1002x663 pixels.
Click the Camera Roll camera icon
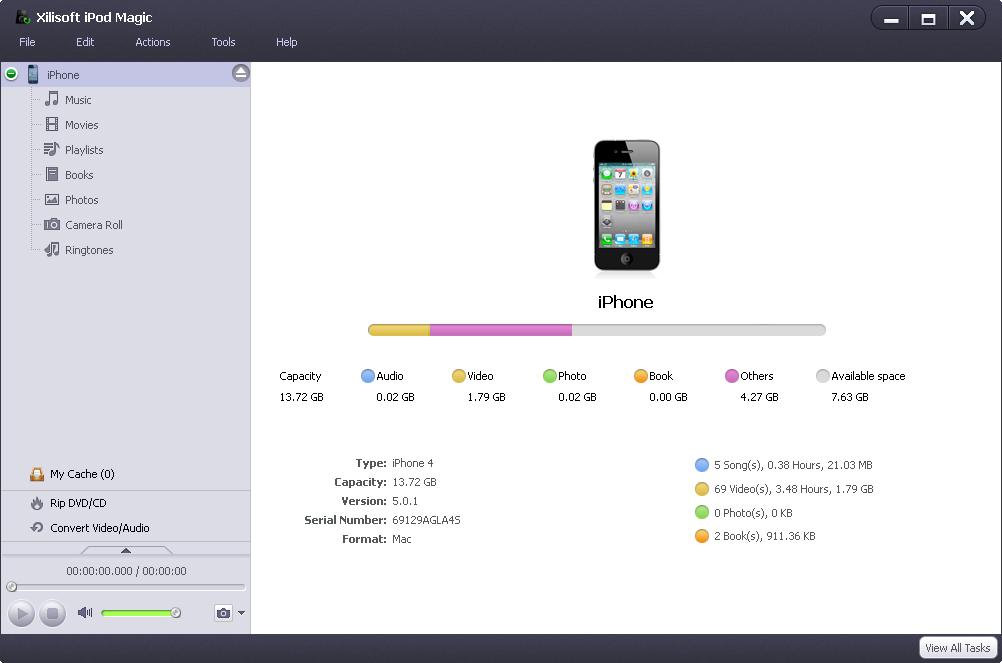pyautogui.click(x=52, y=224)
